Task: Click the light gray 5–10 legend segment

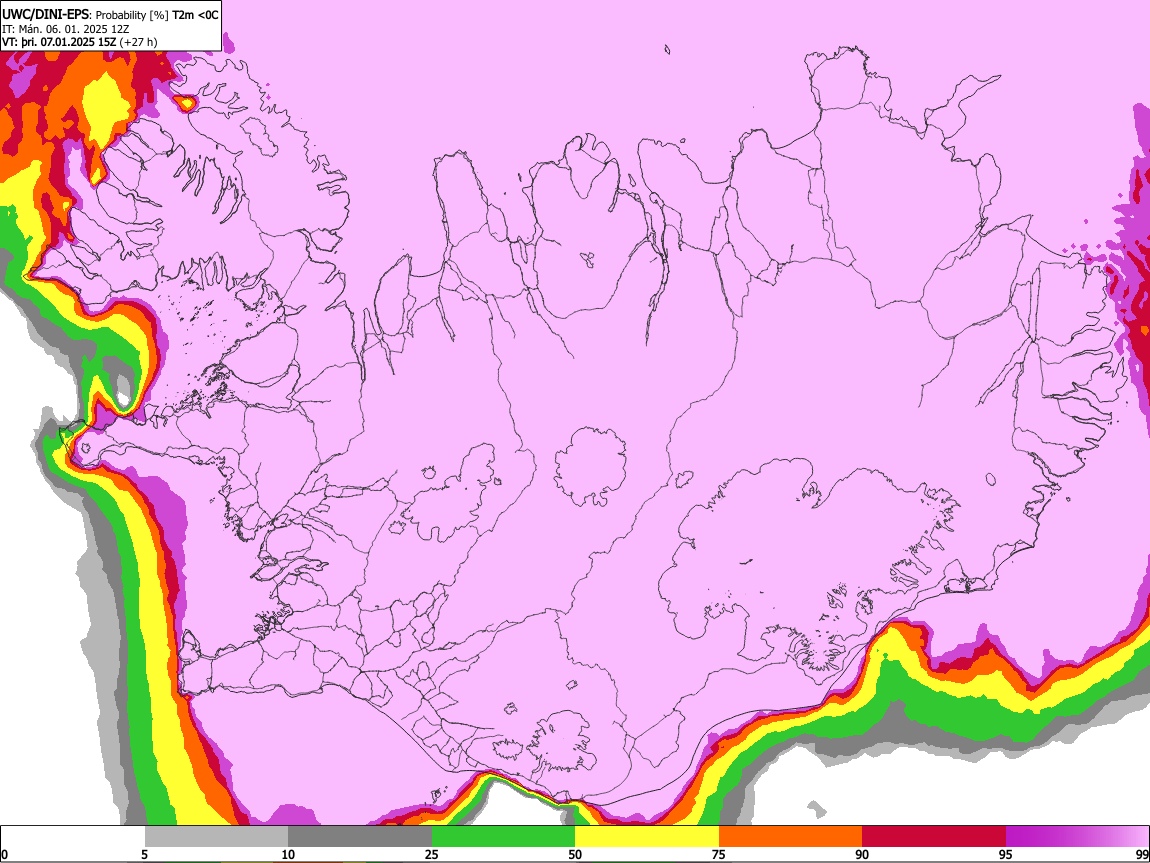Action: coord(216,837)
